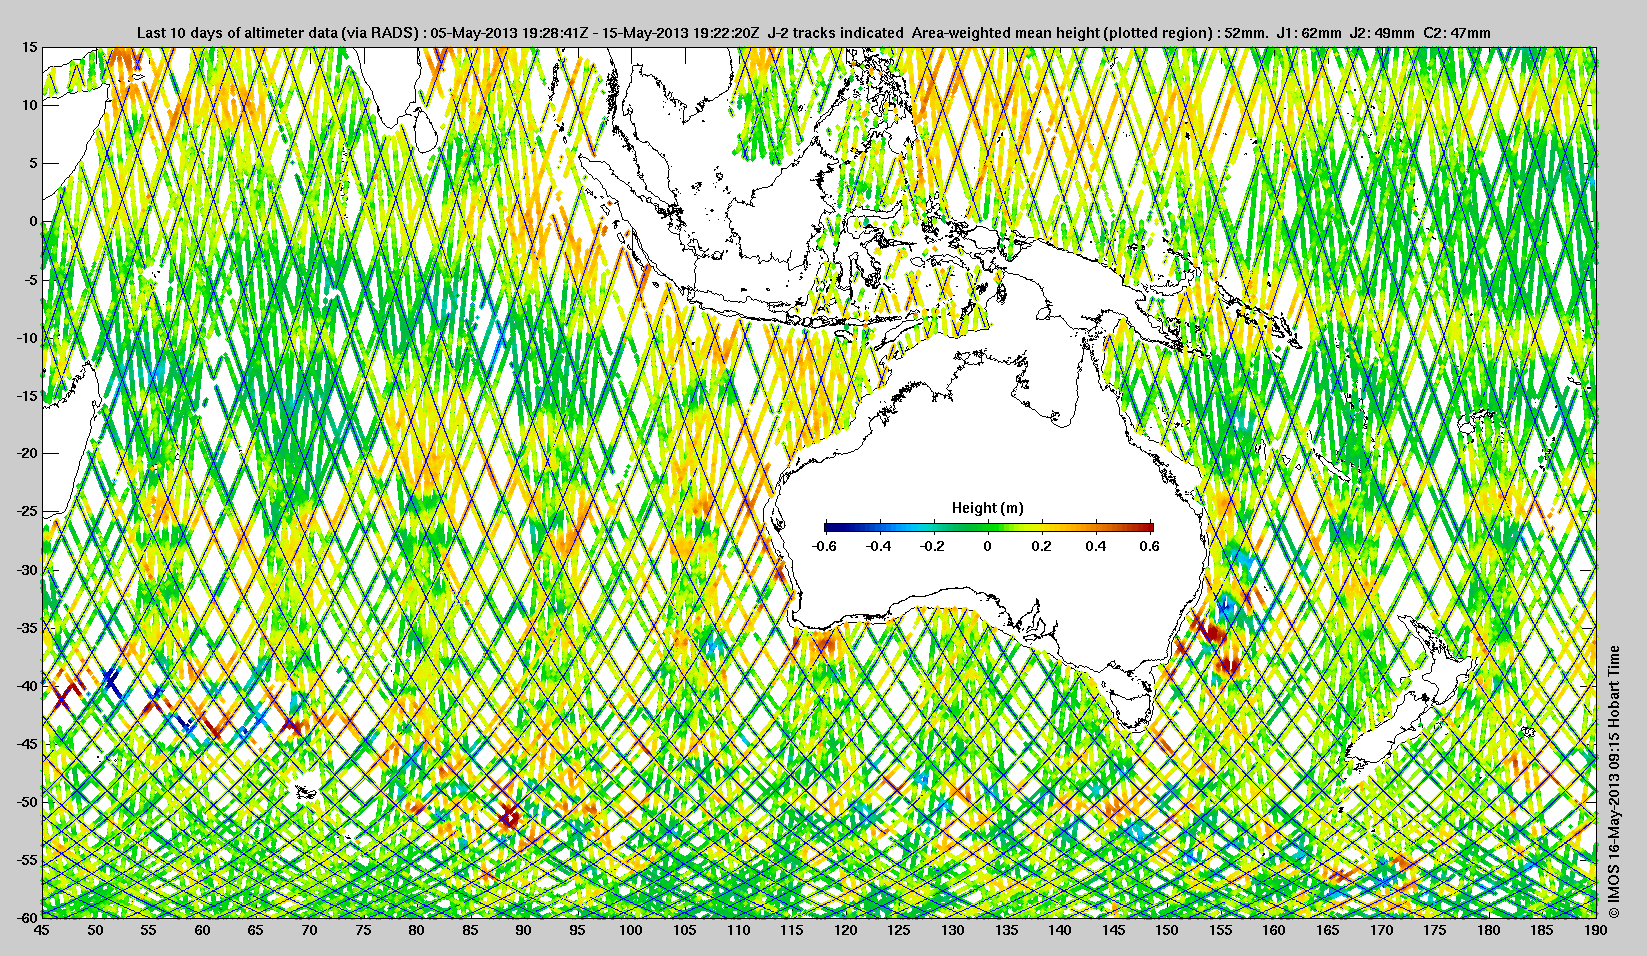The height and width of the screenshot is (956, 1647).
Task: Click longitude axis label "175"
Action: pyautogui.click(x=1435, y=930)
